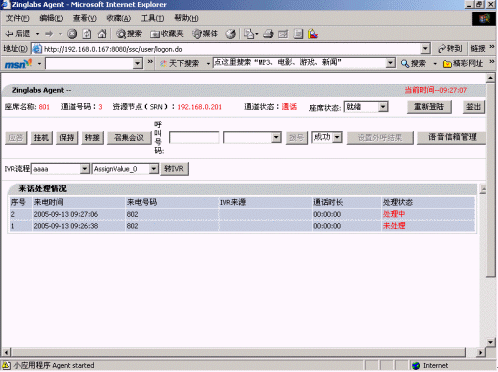Click the address bar URL text
The image size is (498, 372).
113,49
